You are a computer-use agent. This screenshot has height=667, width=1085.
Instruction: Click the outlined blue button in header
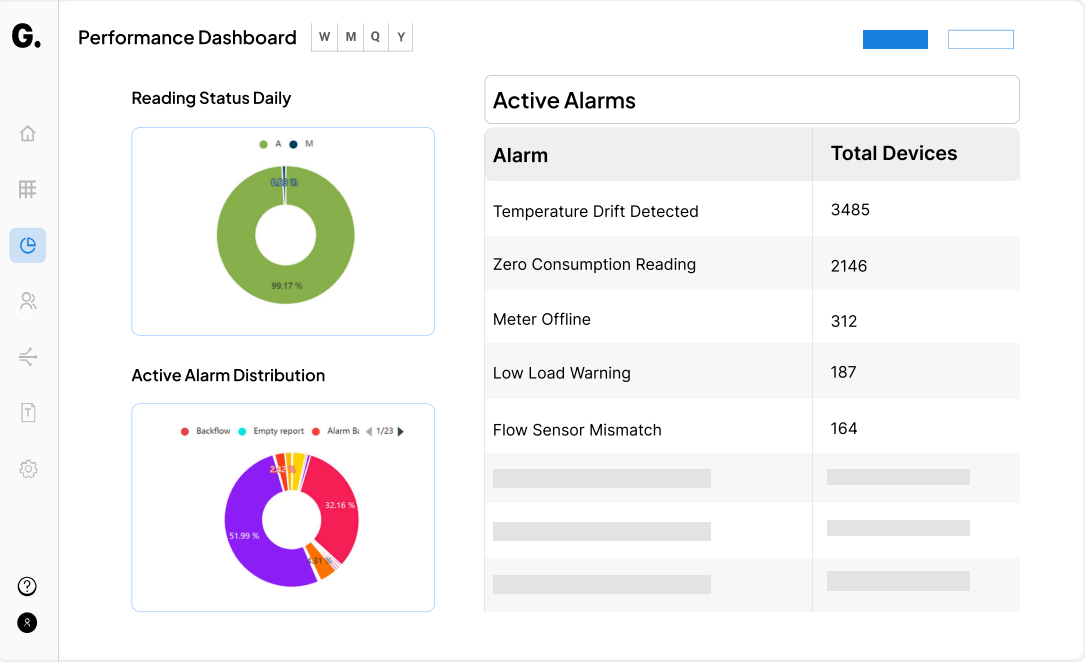(981, 39)
